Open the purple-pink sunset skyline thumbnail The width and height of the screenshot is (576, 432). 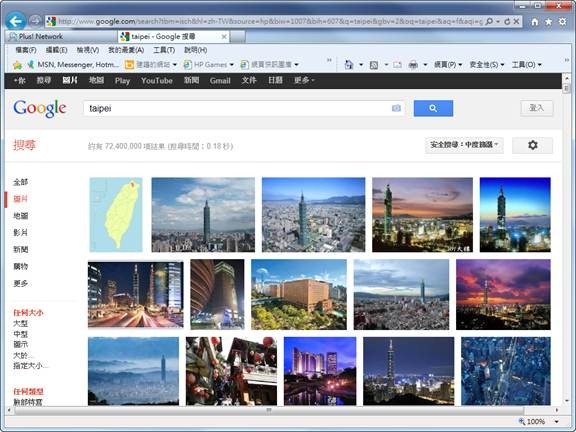click(x=503, y=294)
